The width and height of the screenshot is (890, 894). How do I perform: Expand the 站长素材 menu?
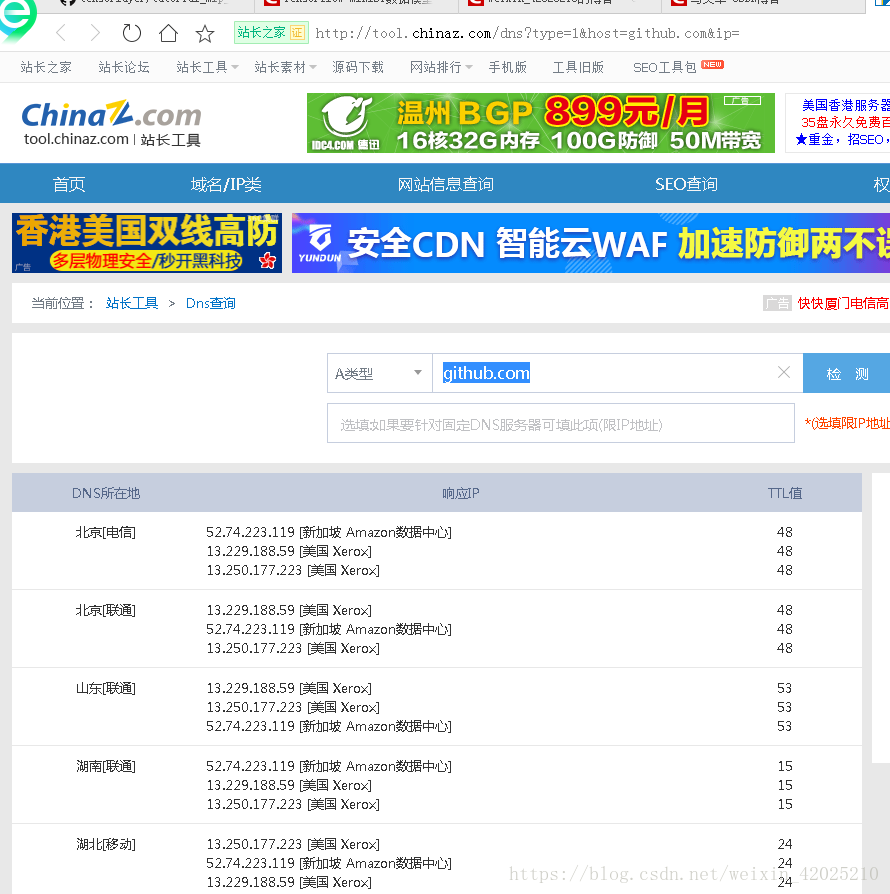point(285,67)
